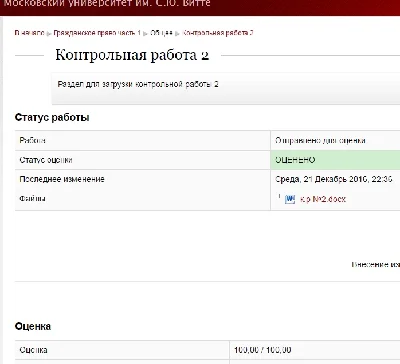Select the 'Оценка' section heading
400x364 pixels.
pyautogui.click(x=33, y=326)
